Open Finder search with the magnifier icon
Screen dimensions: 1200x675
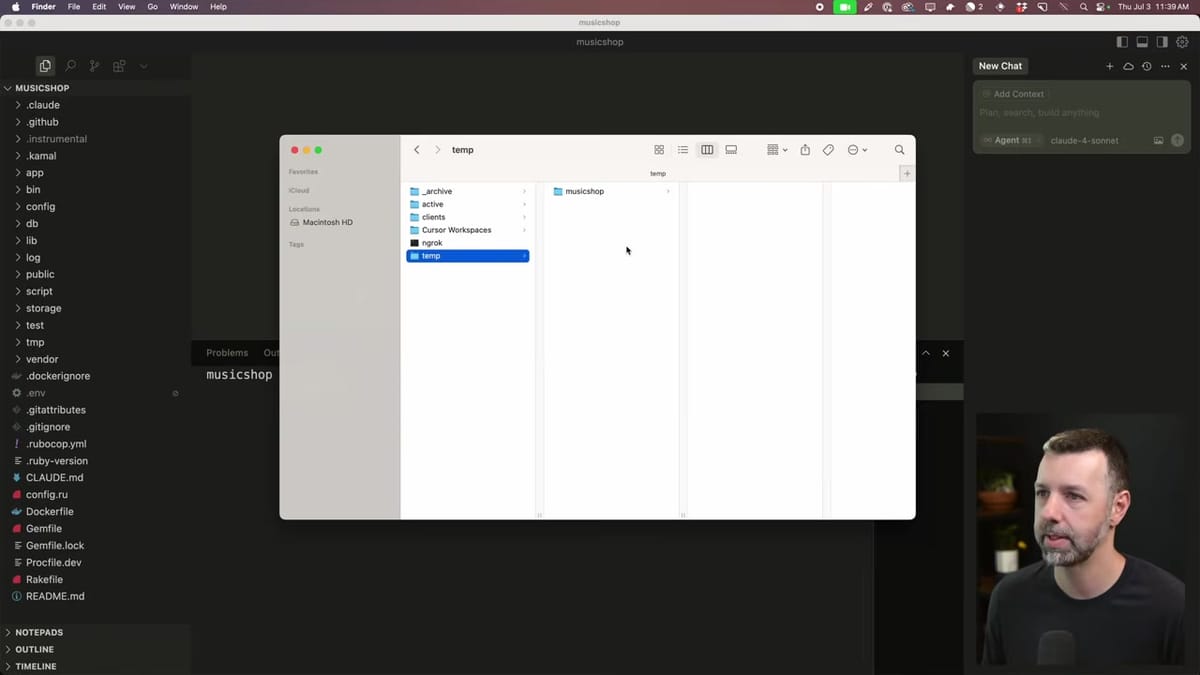pyautogui.click(x=899, y=149)
